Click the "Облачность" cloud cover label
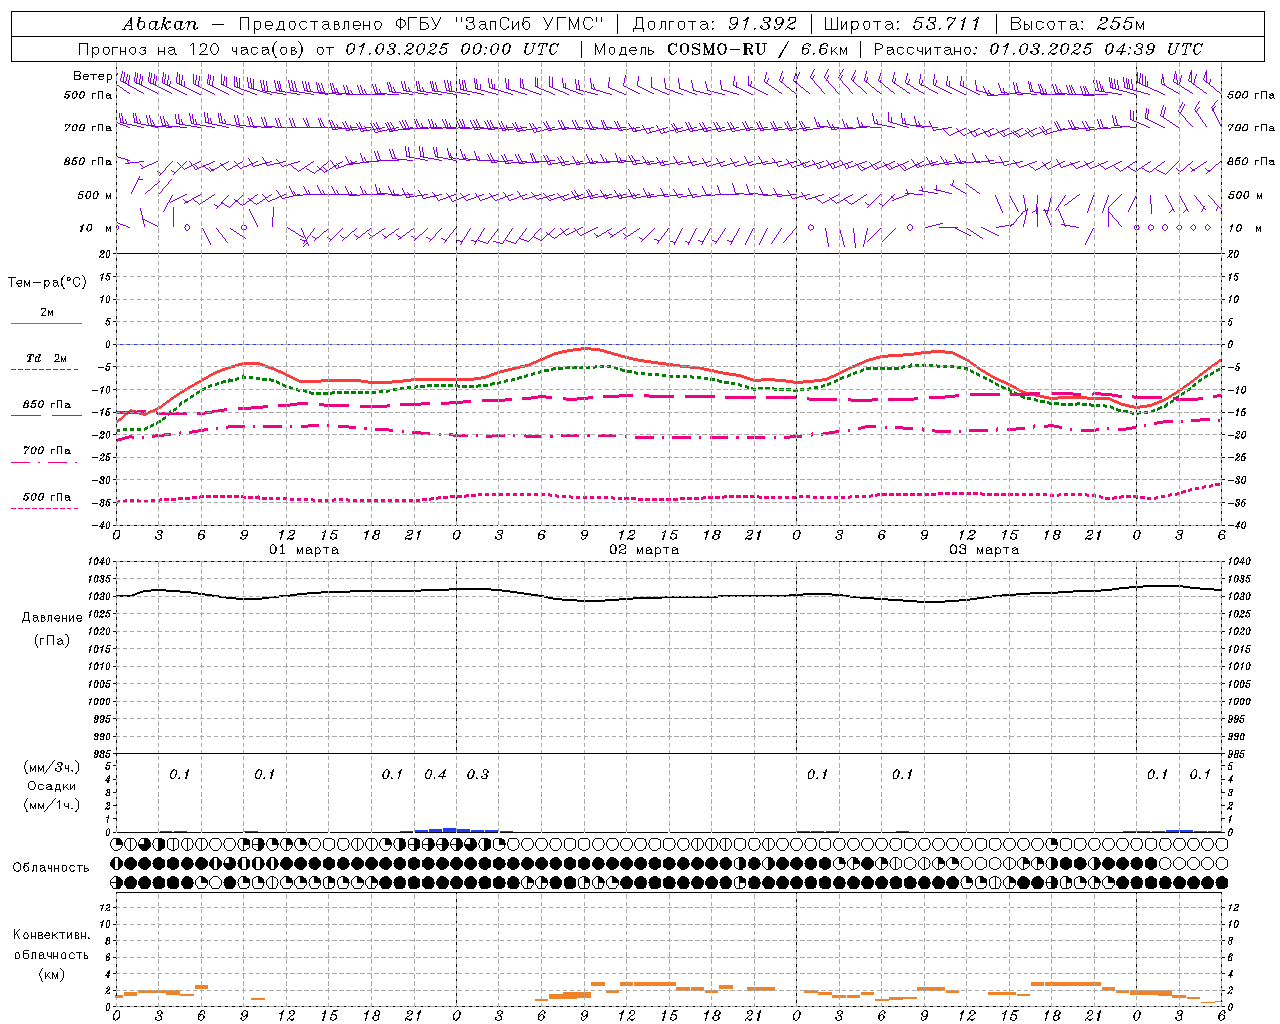Screen dimensions: 1280x1024 pyautogui.click(x=51, y=868)
